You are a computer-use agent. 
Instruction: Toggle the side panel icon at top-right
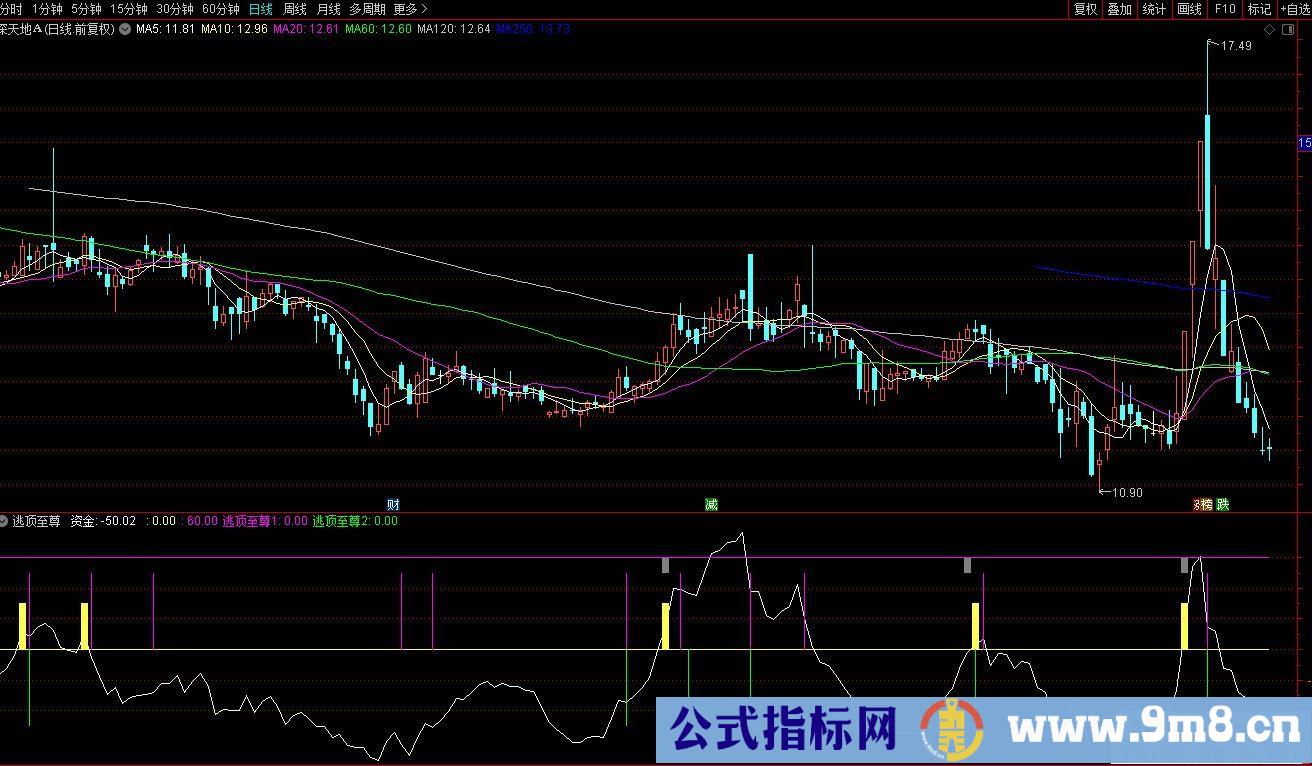point(1287,30)
